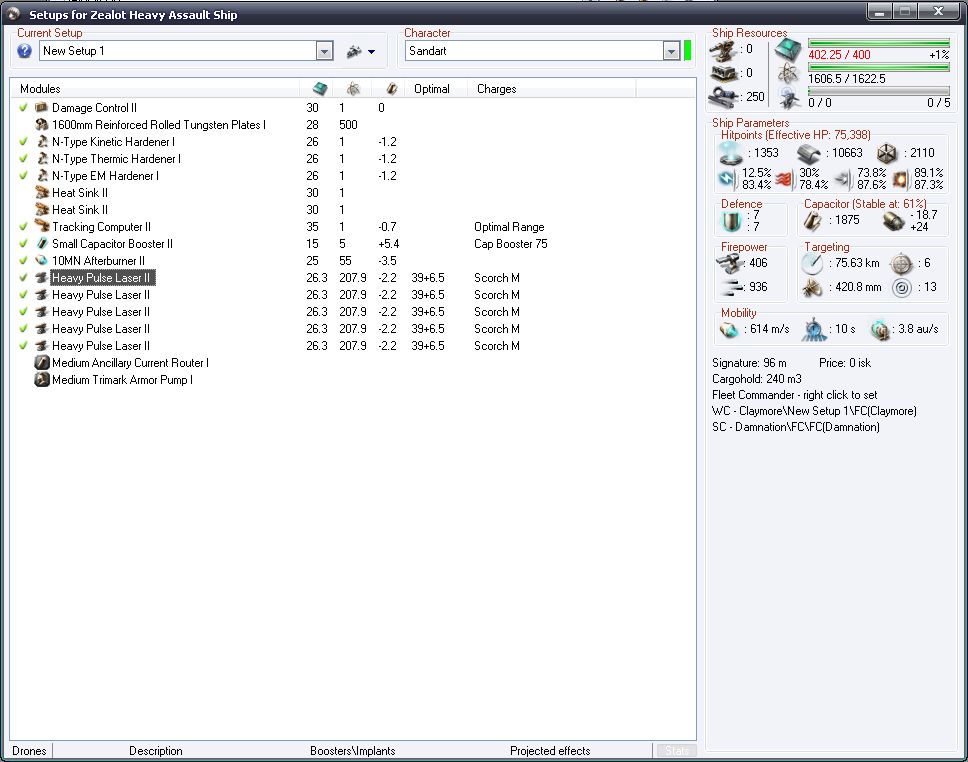Screen dimensions: 968x762
Task: Click the turret hardpoints icon in Ship Resources
Action: pos(722,50)
